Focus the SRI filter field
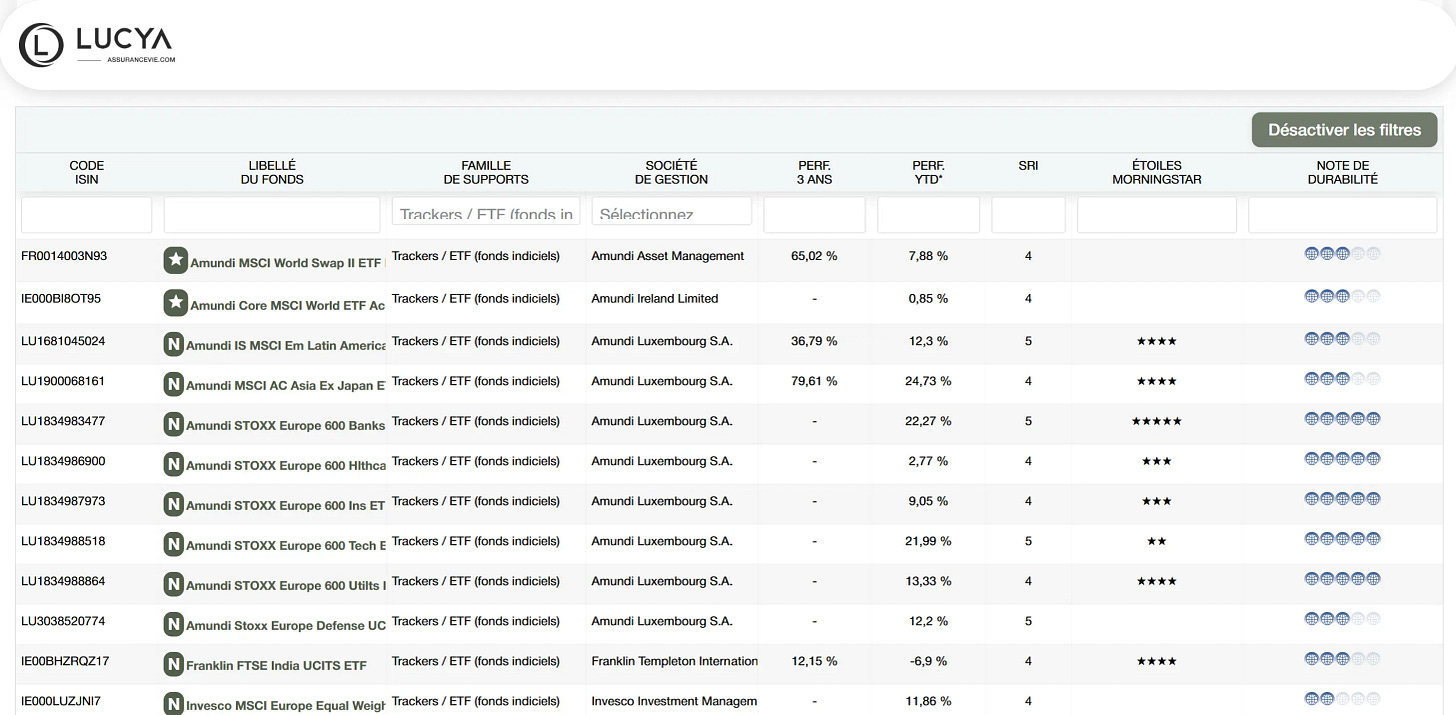Viewport: 1456px width, 715px height. coord(1028,215)
